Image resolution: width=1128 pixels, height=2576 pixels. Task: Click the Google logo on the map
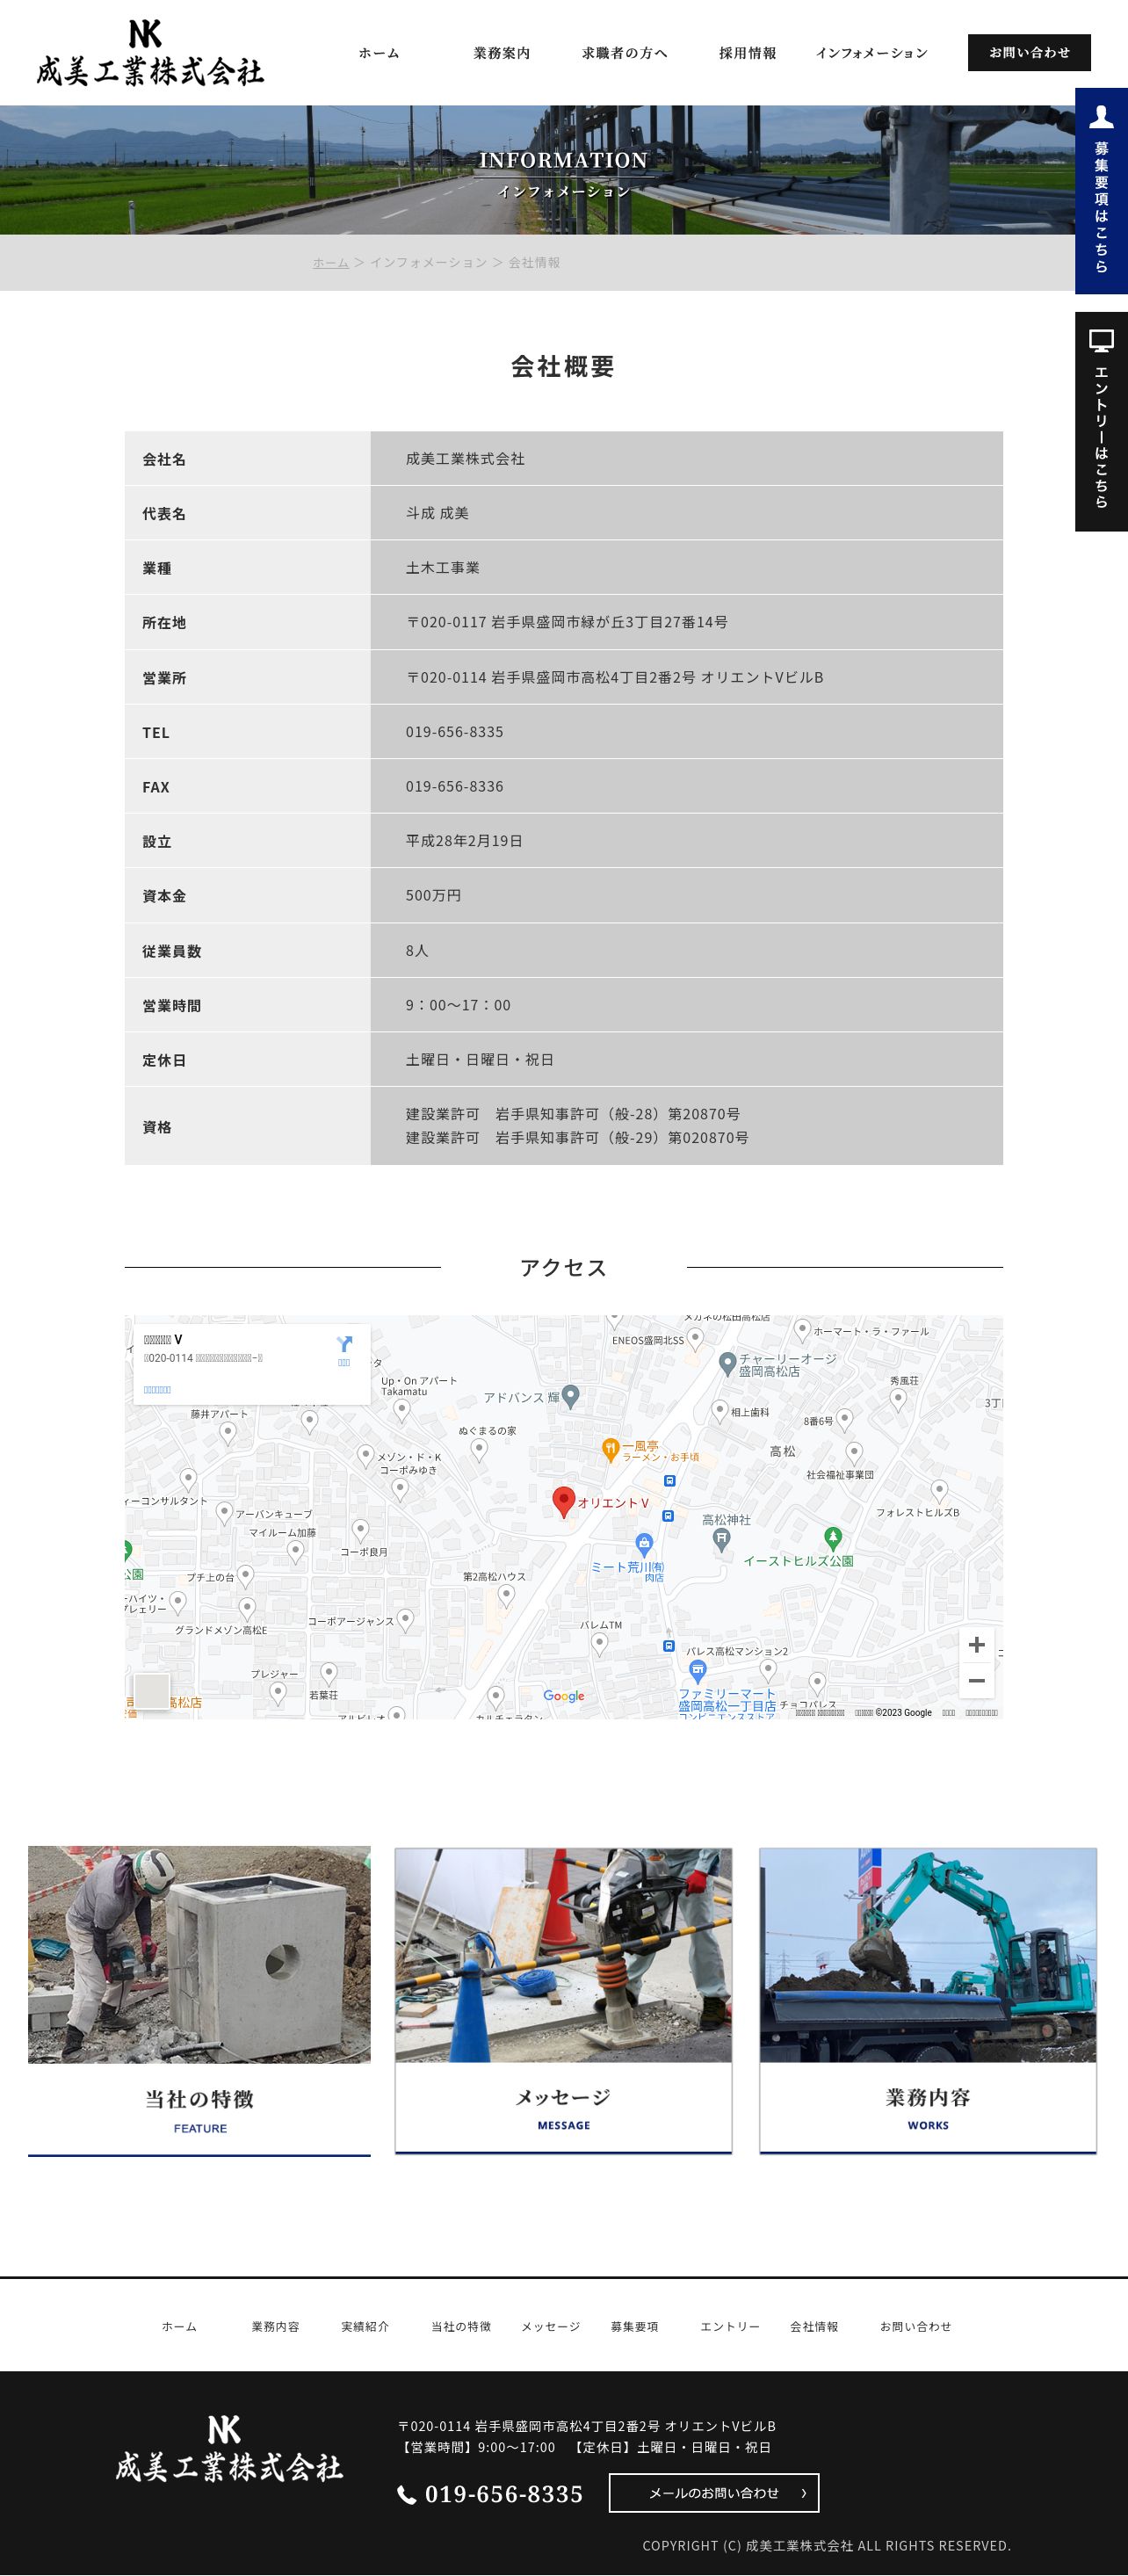click(564, 1696)
